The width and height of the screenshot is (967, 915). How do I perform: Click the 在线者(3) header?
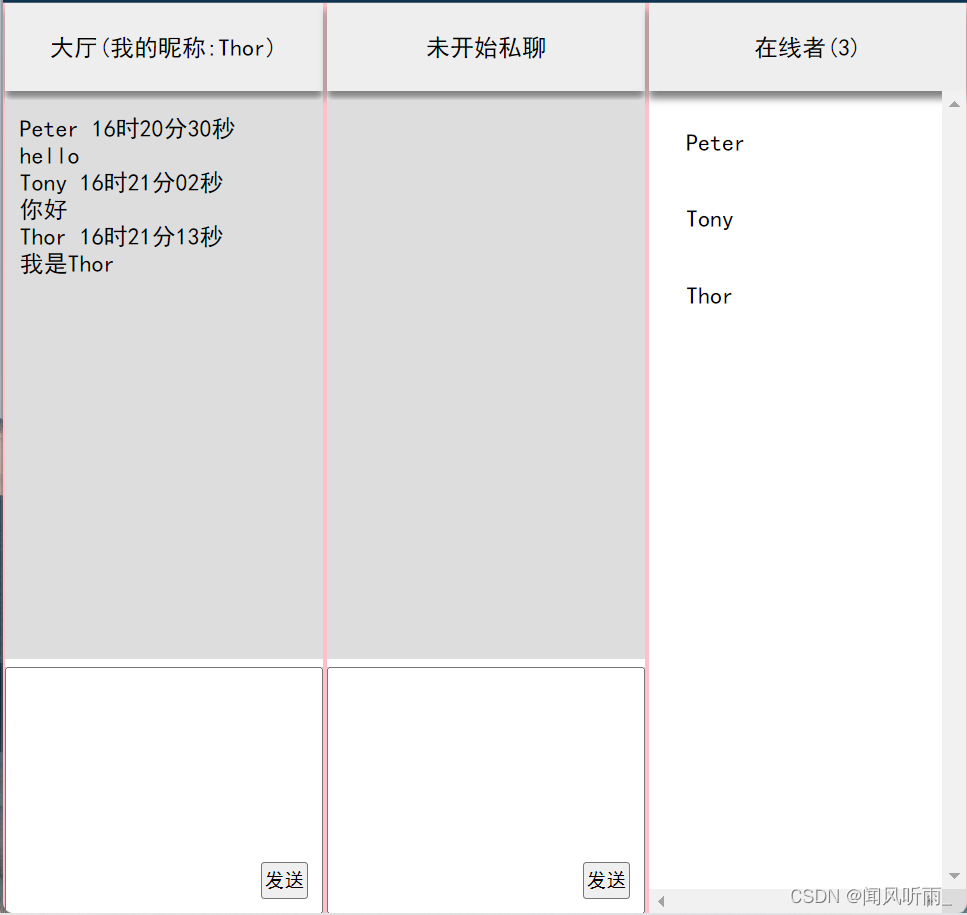[x=807, y=47]
